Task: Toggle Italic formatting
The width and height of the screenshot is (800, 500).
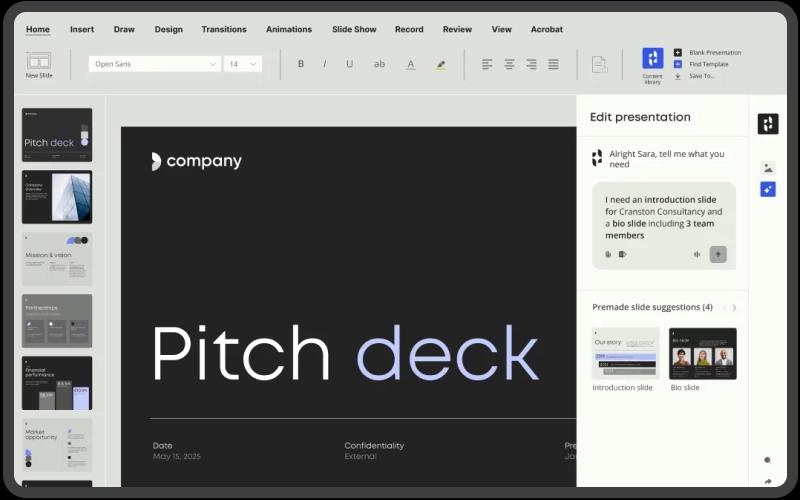Action: (x=324, y=64)
